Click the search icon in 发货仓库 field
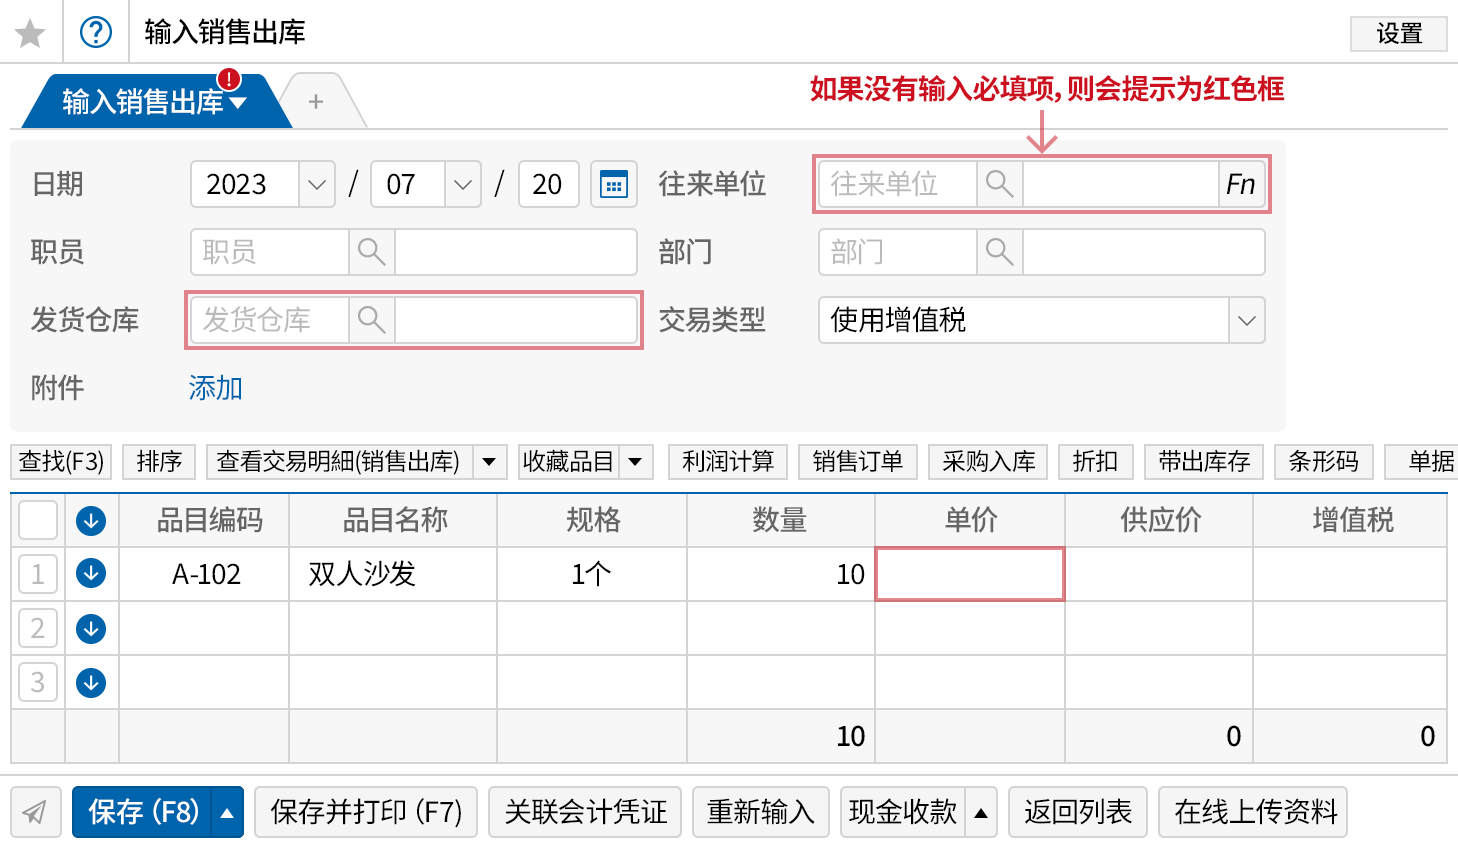The width and height of the screenshot is (1458, 848). (x=371, y=320)
